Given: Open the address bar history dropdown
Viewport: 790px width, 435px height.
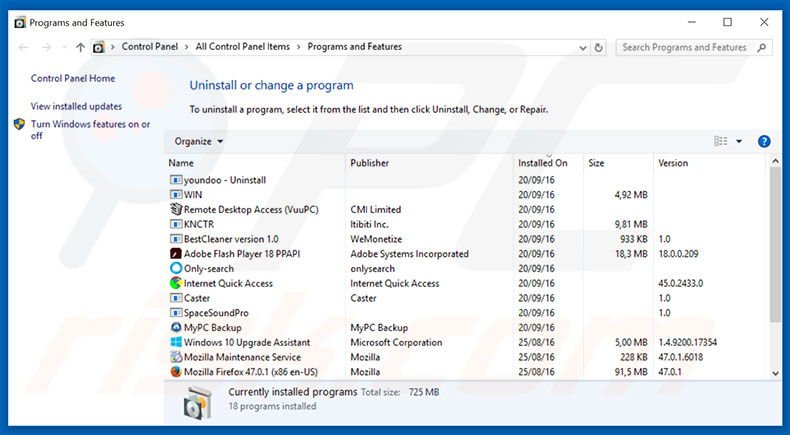Looking at the screenshot, I should tap(583, 48).
